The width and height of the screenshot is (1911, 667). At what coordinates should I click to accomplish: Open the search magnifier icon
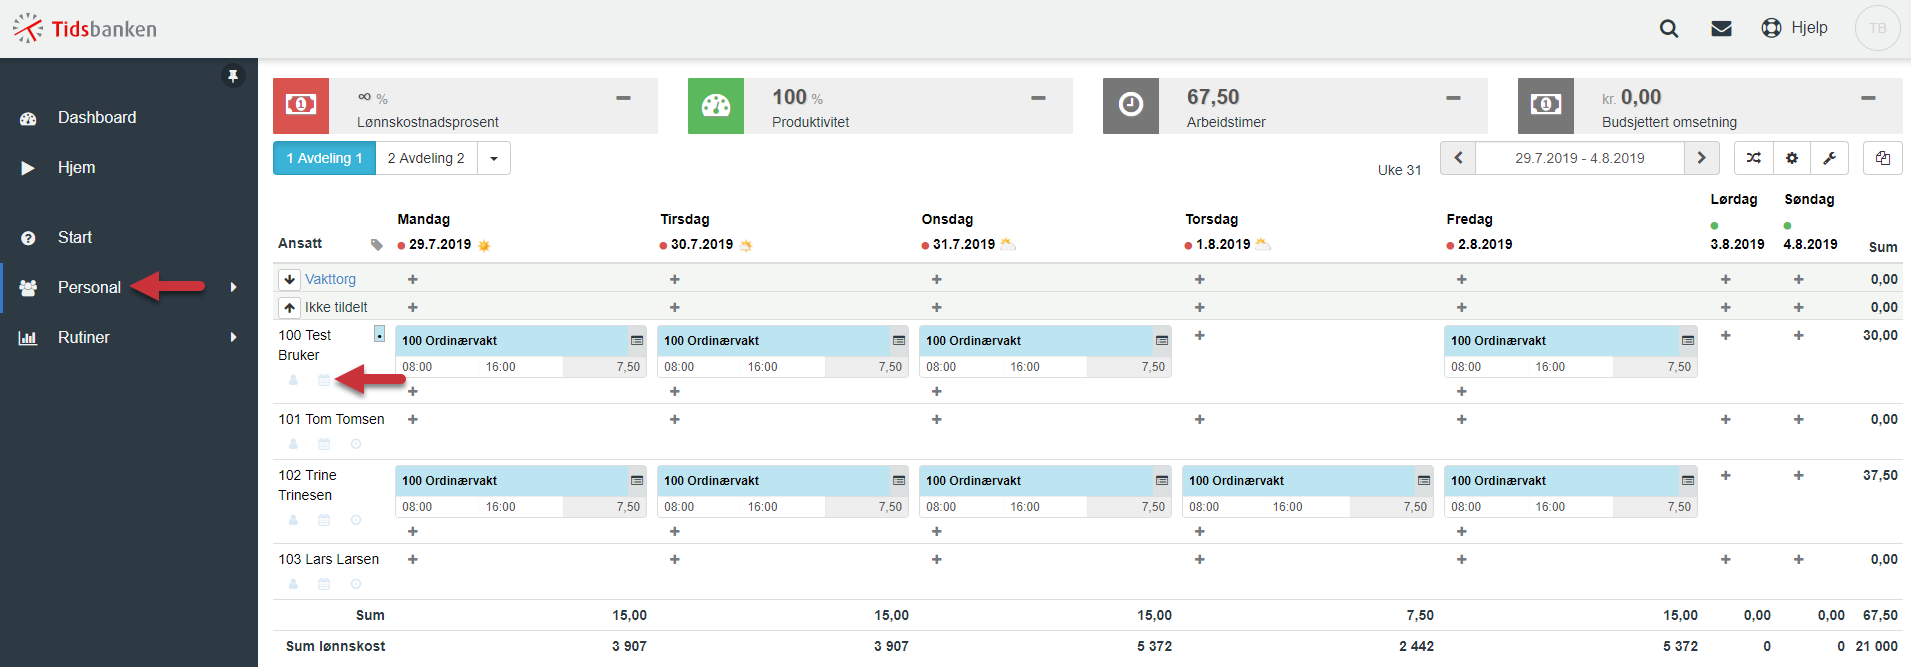(1669, 28)
